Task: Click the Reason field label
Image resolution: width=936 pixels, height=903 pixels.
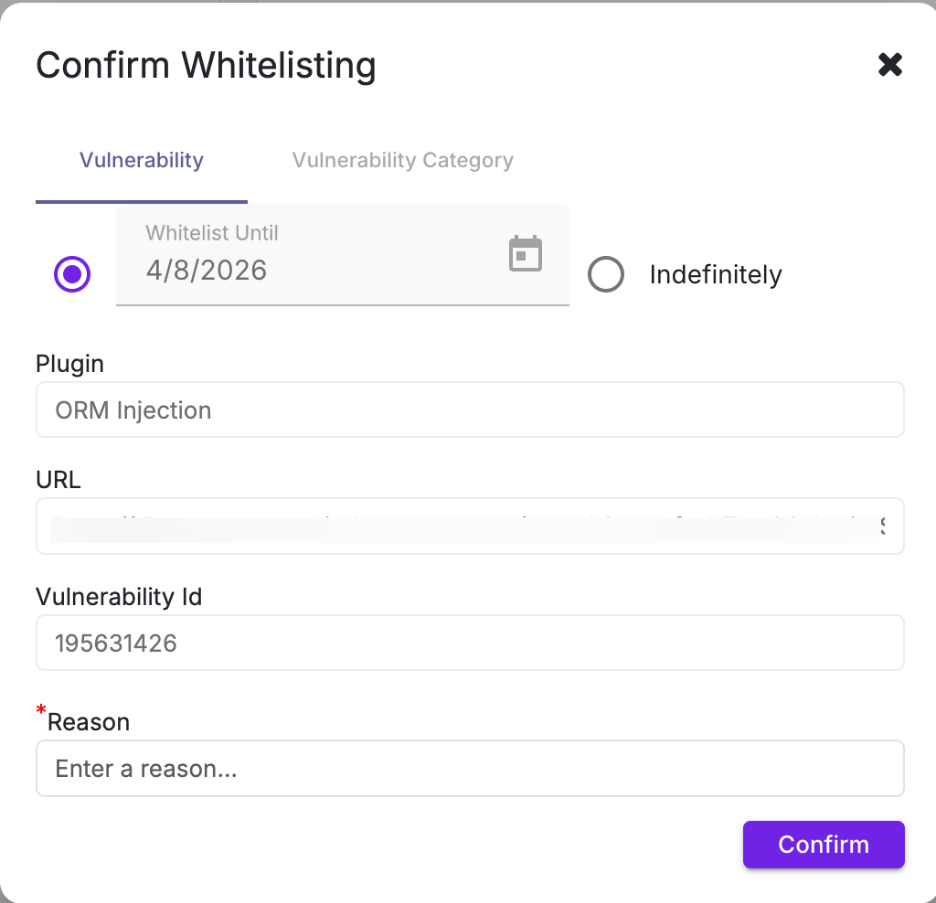Action: (89, 722)
